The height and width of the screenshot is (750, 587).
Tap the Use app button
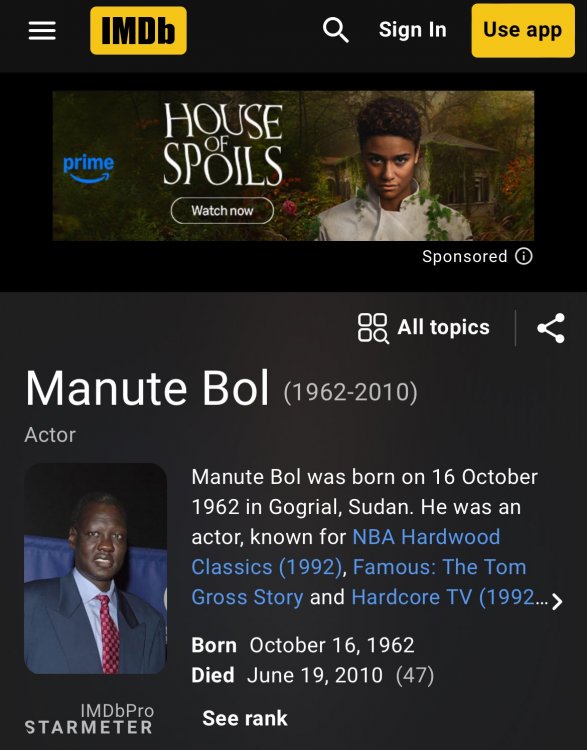coord(523,31)
